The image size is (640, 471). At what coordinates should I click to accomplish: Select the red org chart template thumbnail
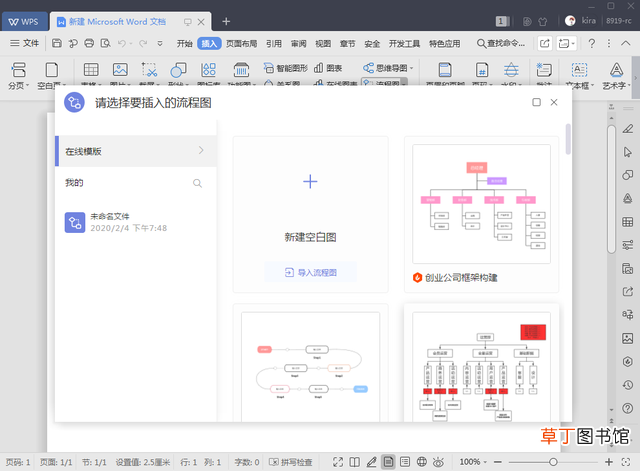click(x=481, y=367)
